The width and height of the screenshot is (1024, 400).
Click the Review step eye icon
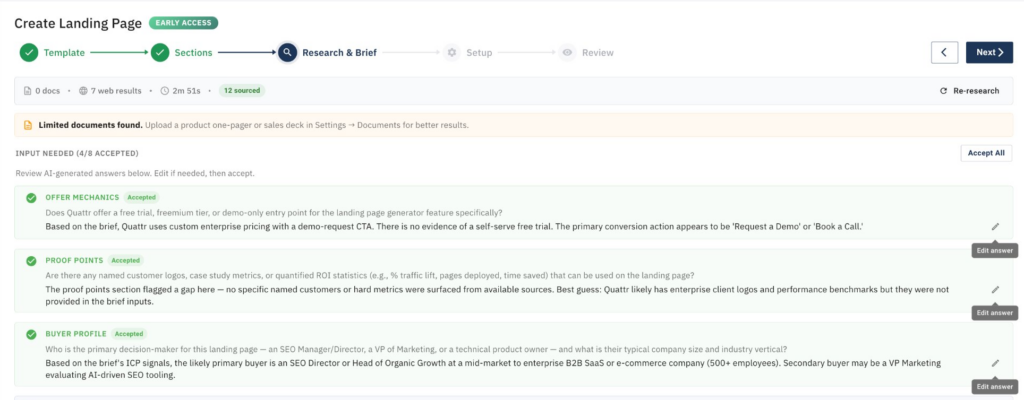tap(568, 52)
